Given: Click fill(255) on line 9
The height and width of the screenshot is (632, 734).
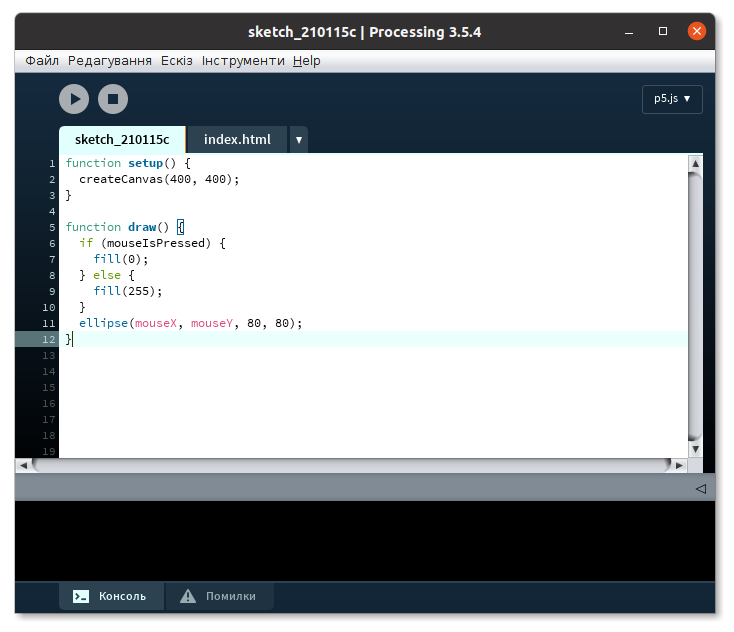Looking at the screenshot, I should pos(127,291).
